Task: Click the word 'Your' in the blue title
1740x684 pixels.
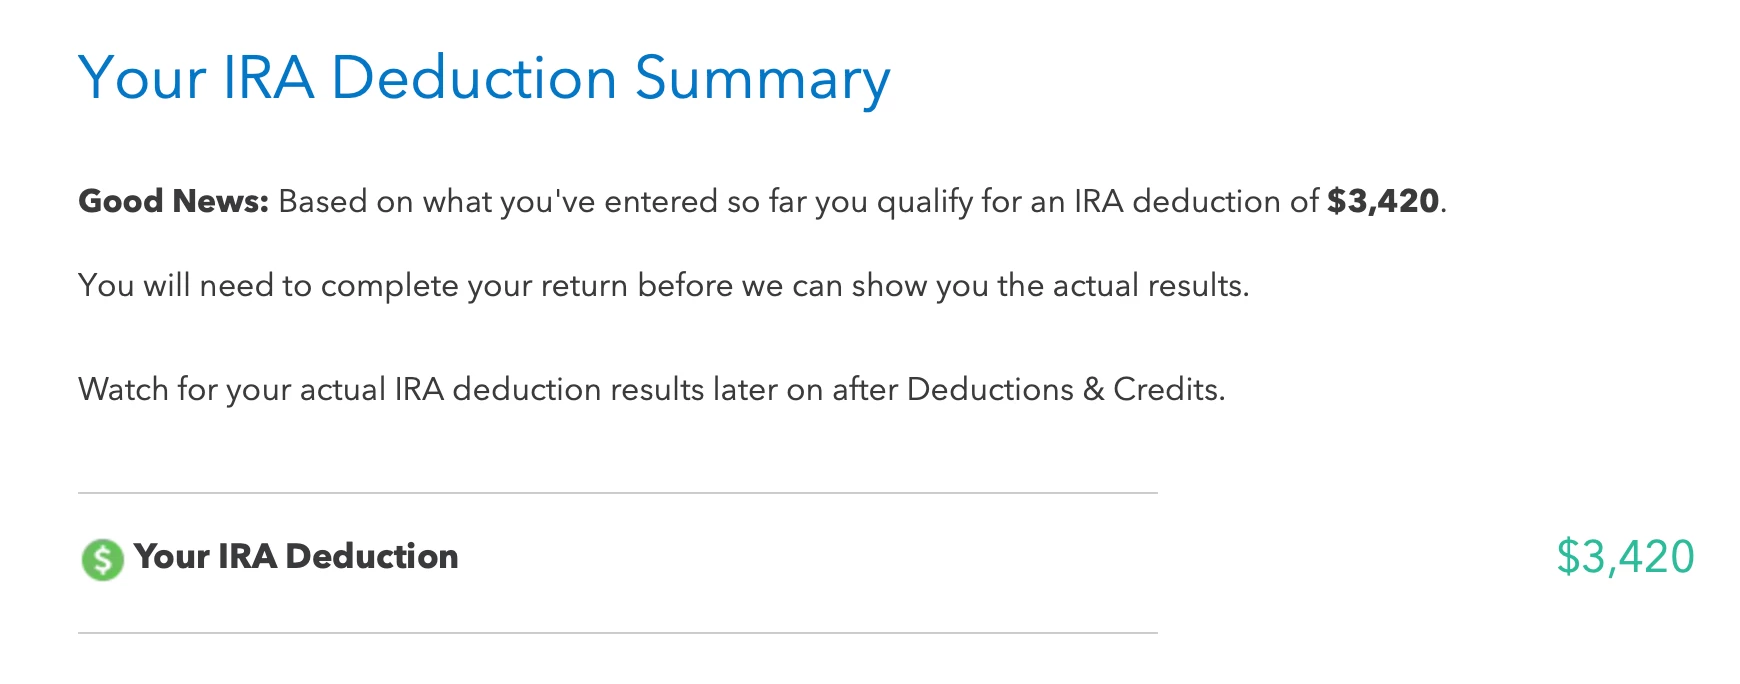Action: [142, 78]
